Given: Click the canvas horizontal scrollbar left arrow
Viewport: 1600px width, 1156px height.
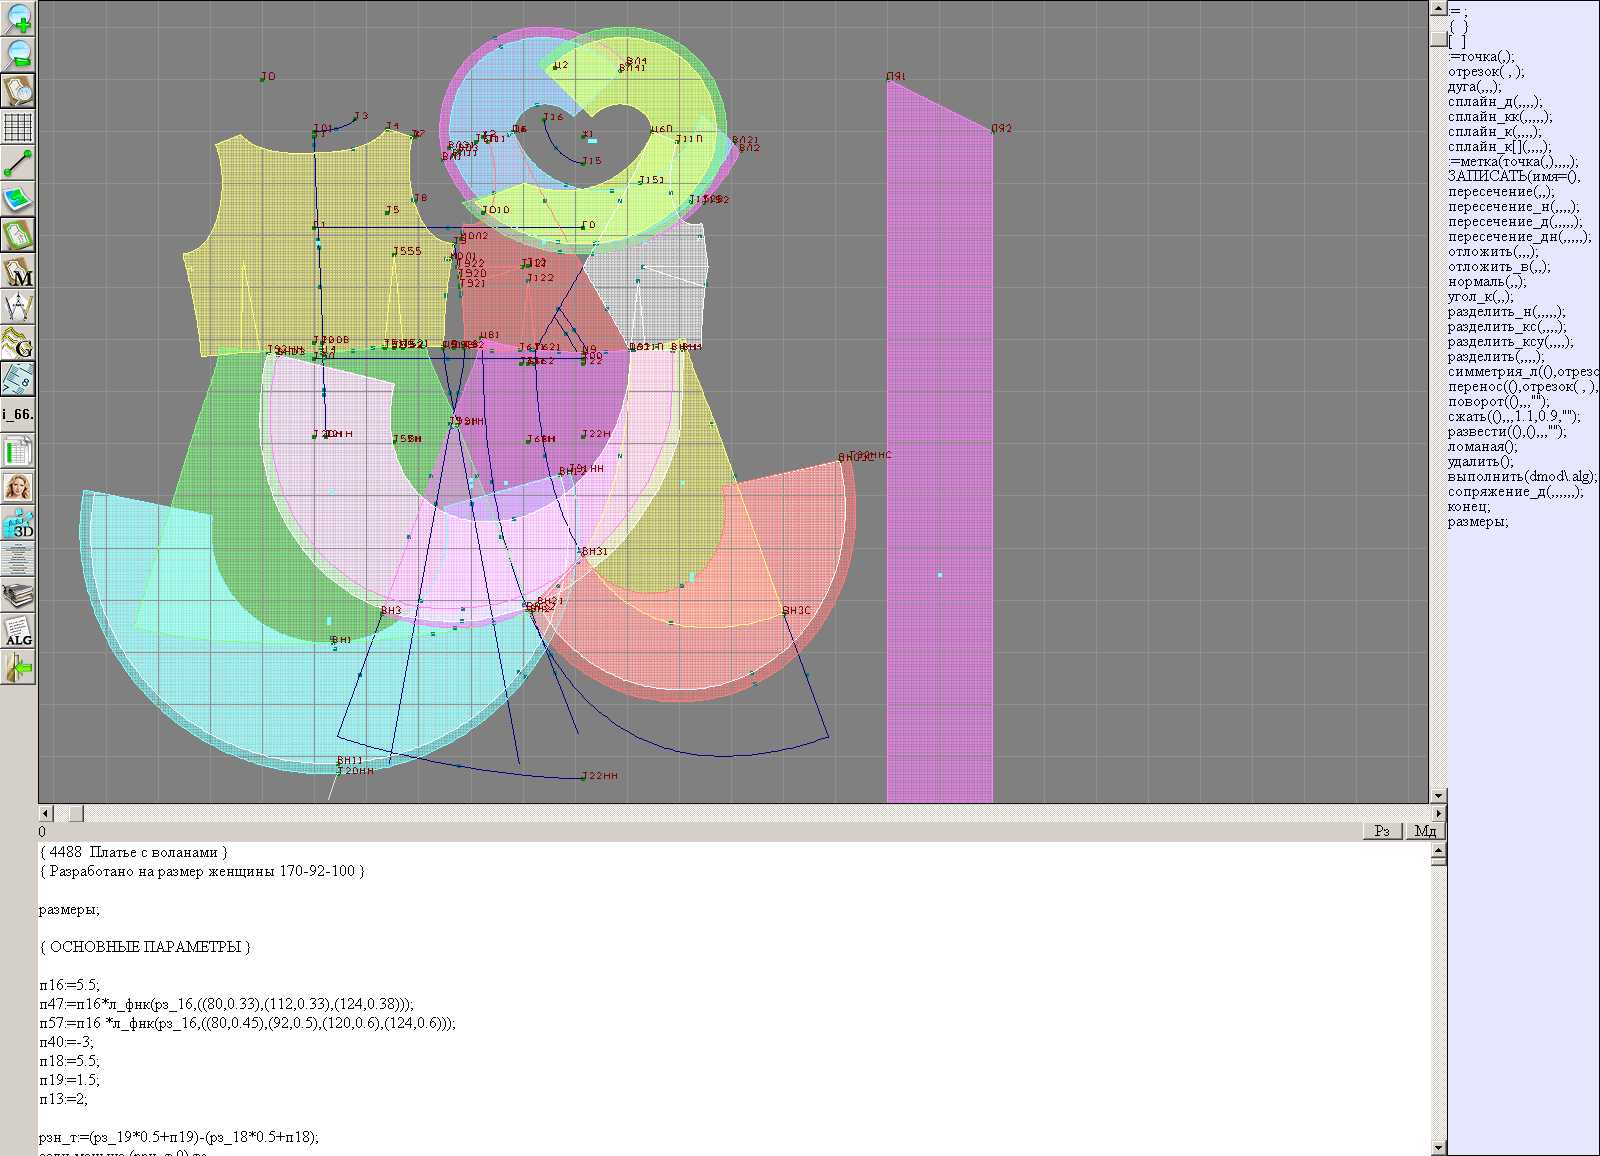Looking at the screenshot, I should coord(45,813).
